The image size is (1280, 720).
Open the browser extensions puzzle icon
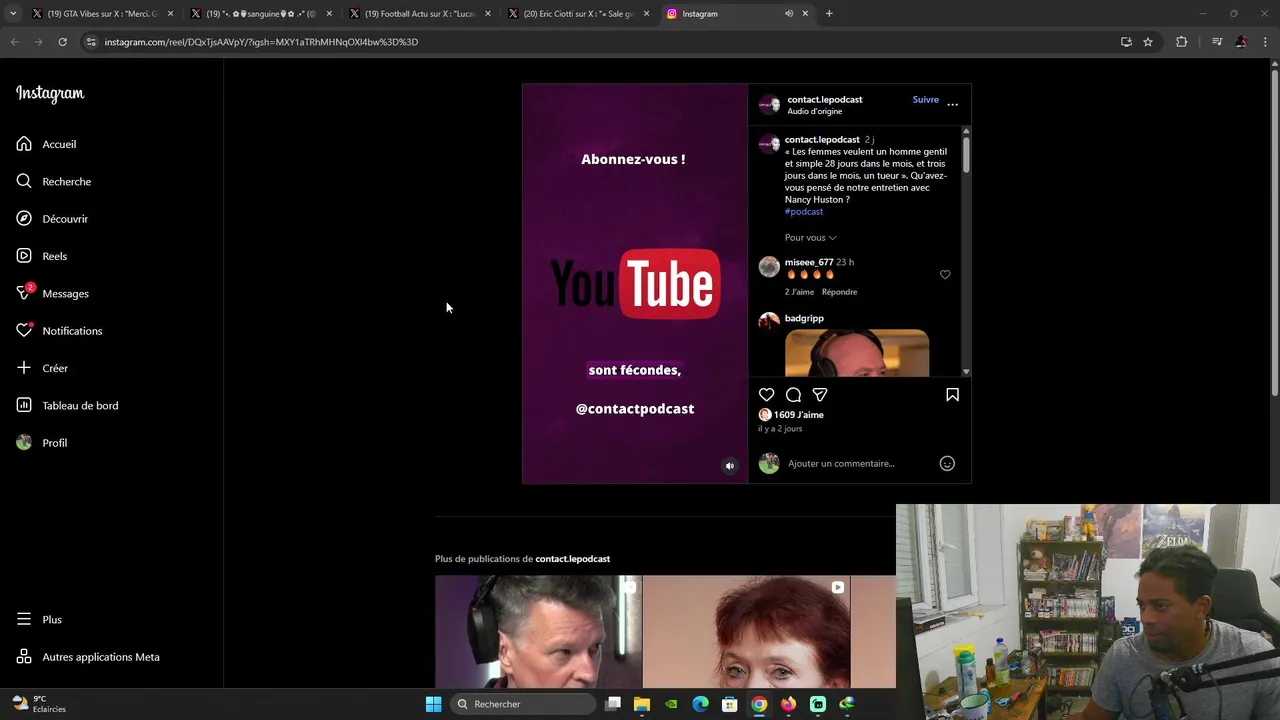pos(1181,42)
